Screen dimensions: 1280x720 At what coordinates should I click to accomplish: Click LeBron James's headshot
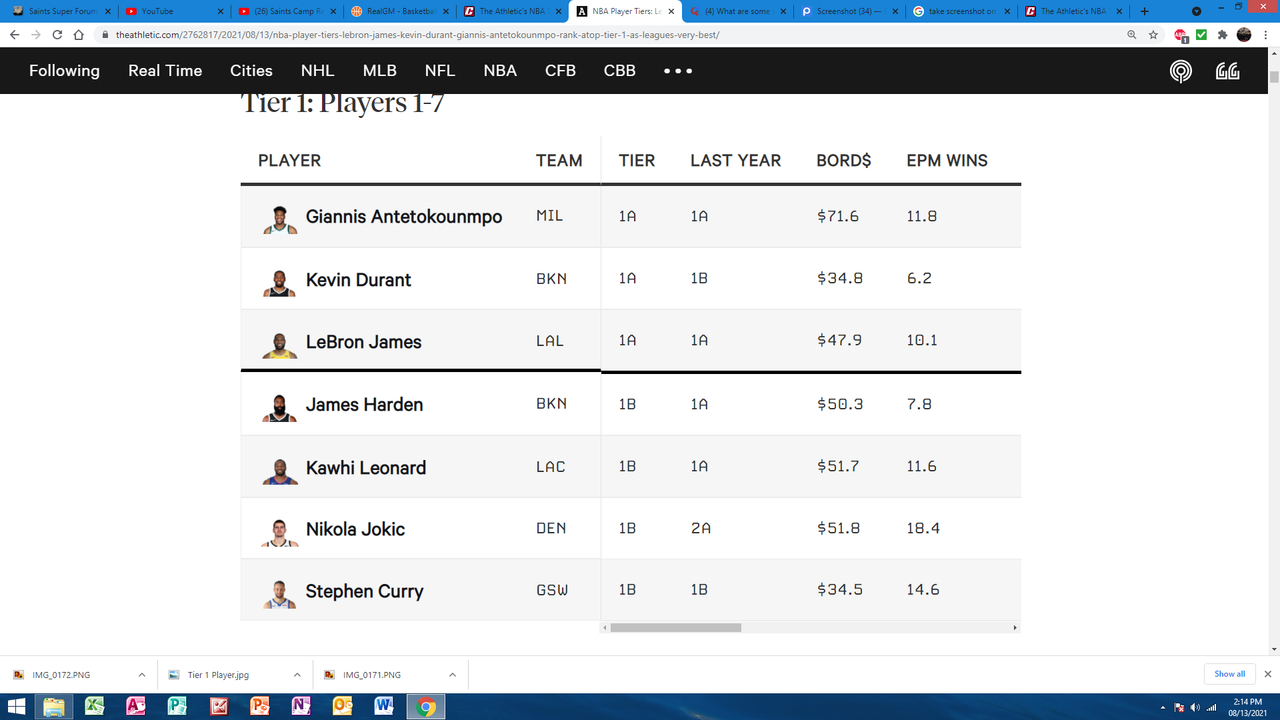[x=280, y=343]
